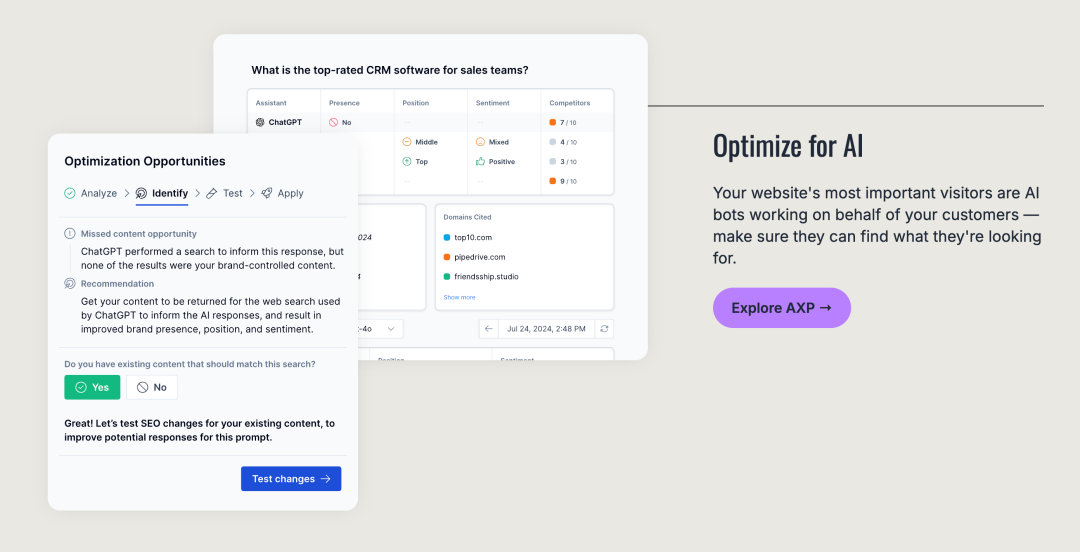Click the Positive thumbs-up icon
Image resolution: width=1080 pixels, height=552 pixels.
pyautogui.click(x=481, y=161)
